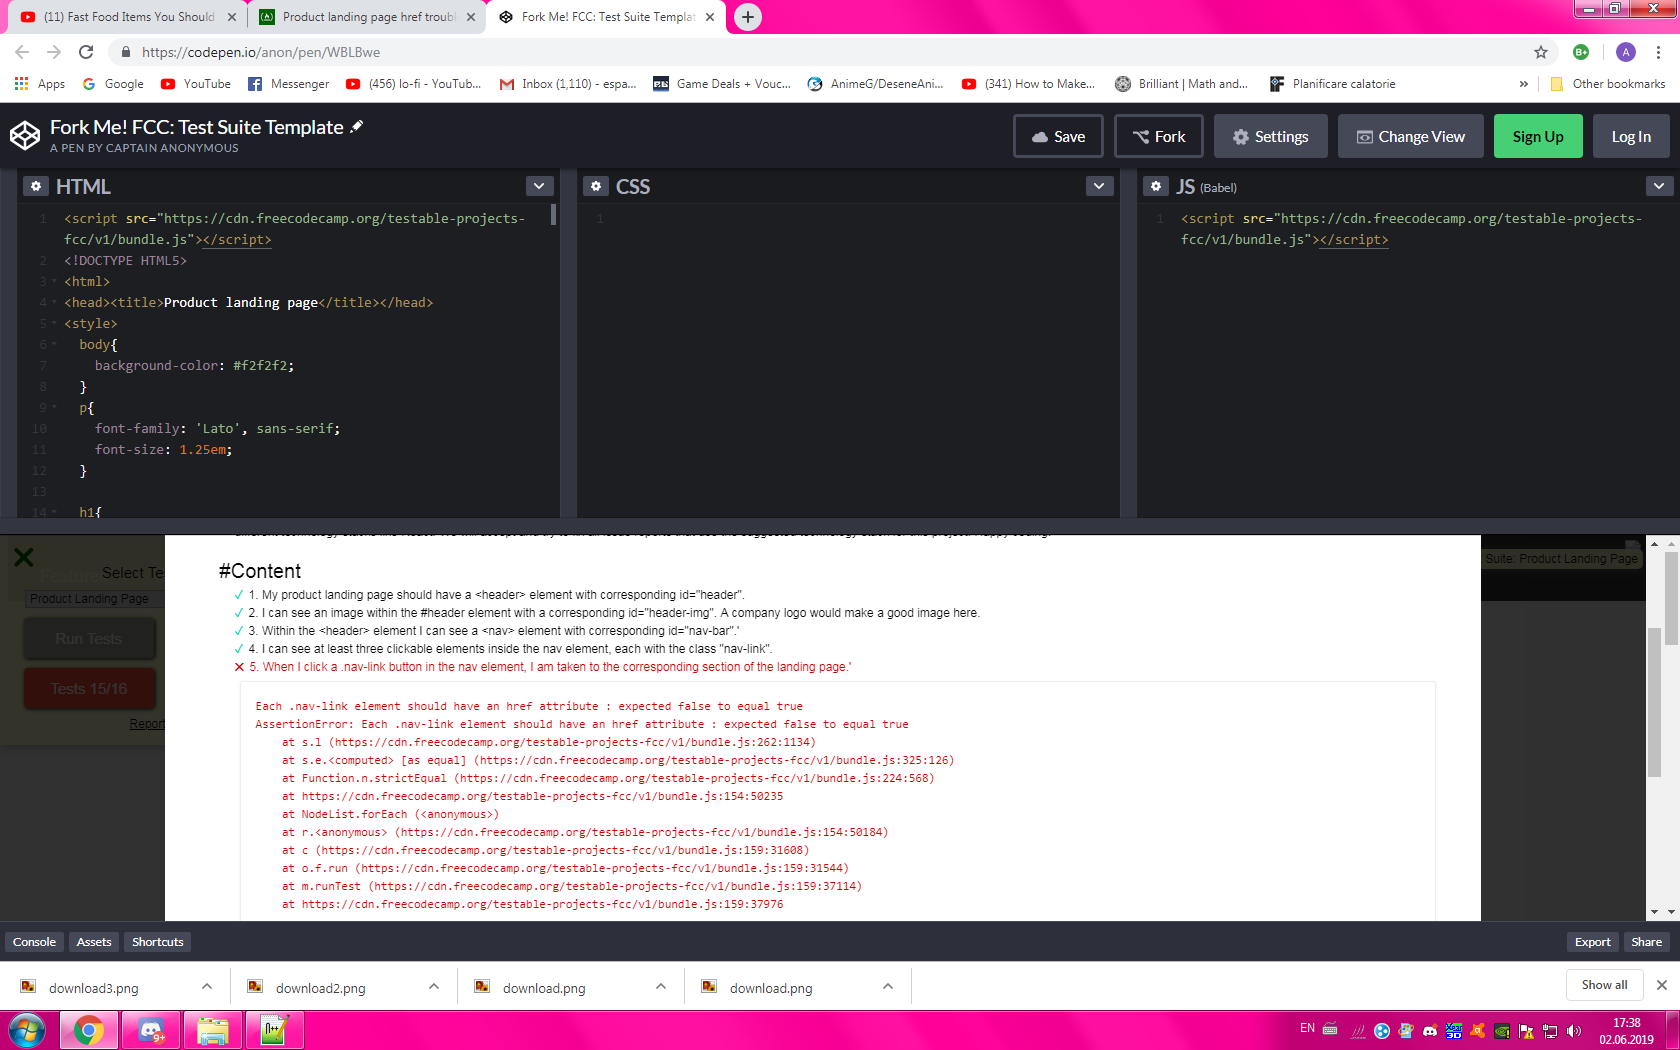Collapse the HTML editor with its chevron
The height and width of the screenshot is (1050, 1680).
pyautogui.click(x=538, y=186)
